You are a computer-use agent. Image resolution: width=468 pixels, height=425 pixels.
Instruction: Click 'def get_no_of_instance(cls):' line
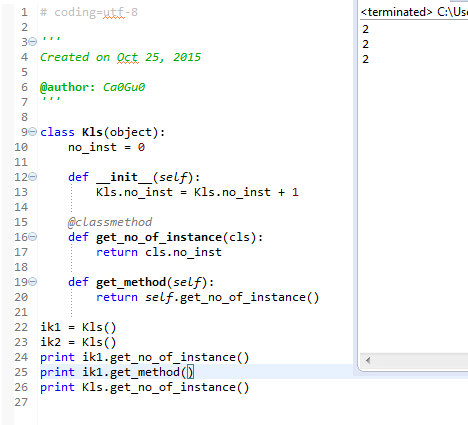[166, 237]
